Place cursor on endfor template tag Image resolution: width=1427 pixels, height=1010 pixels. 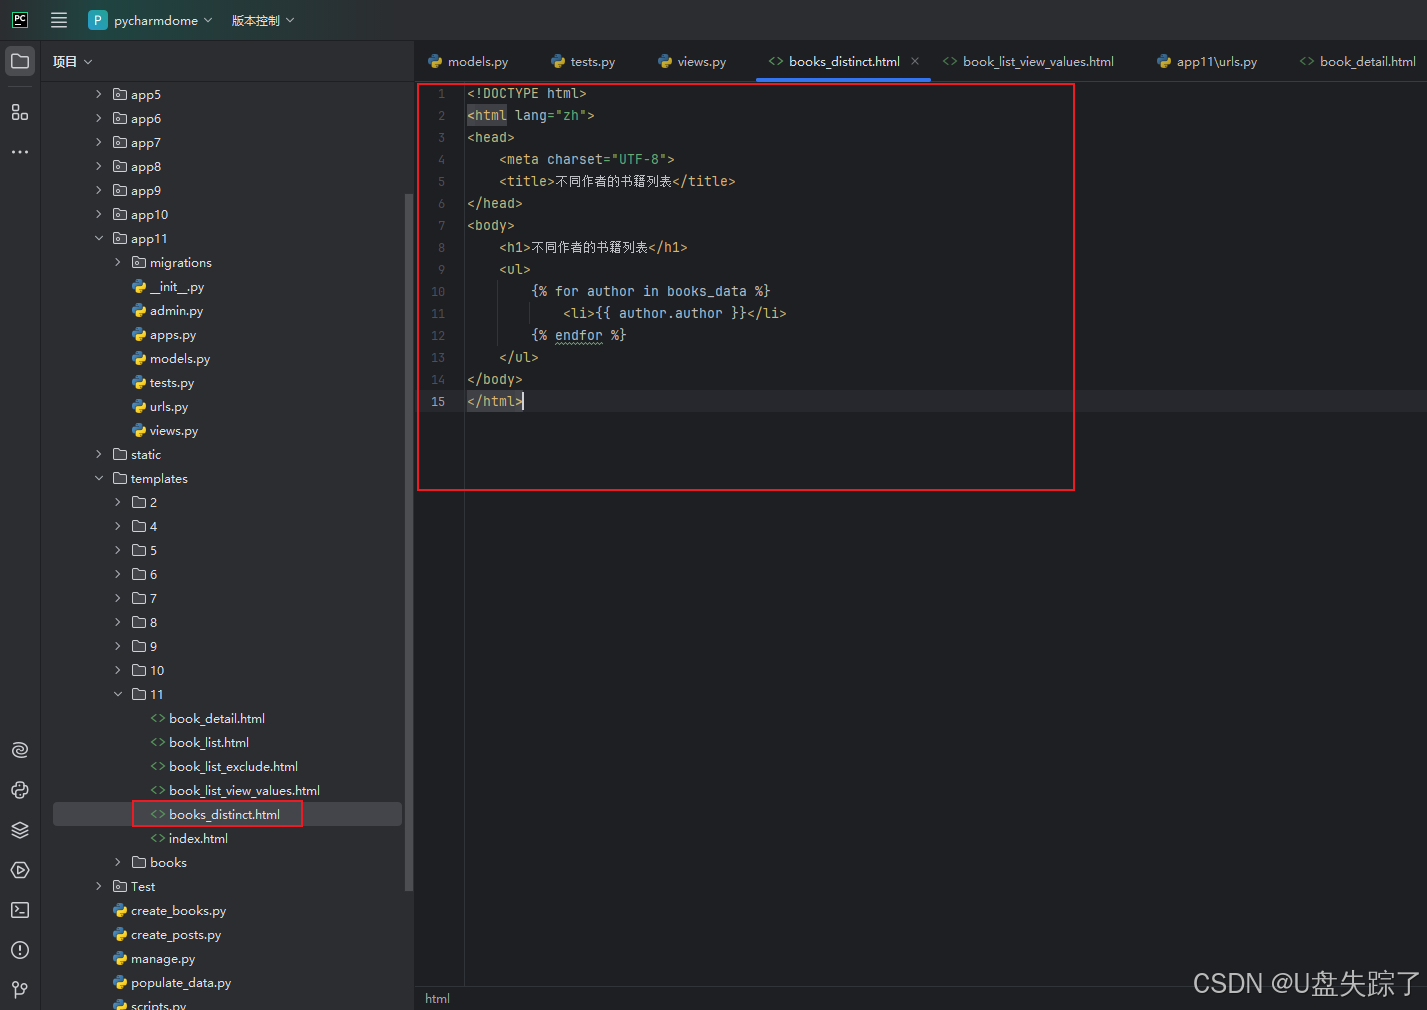pyautogui.click(x=579, y=335)
